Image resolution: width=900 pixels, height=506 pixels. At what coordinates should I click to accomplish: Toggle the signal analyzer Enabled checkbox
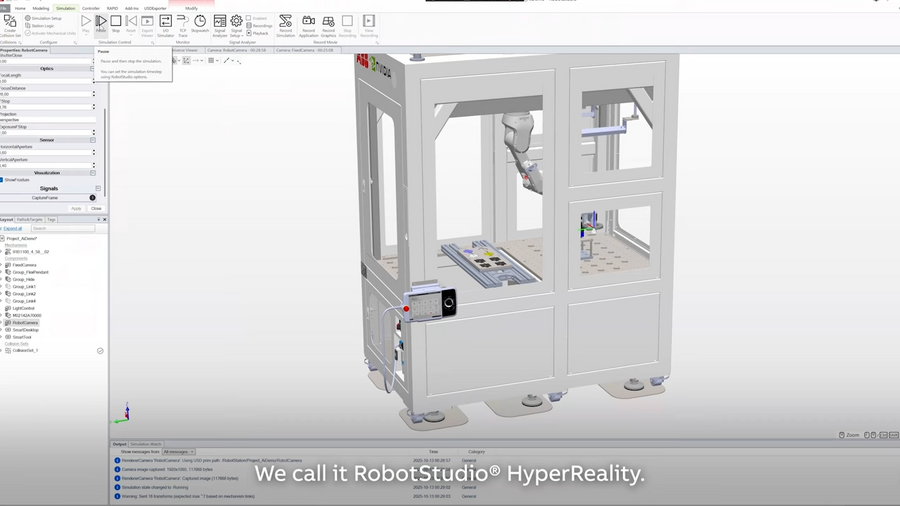click(x=249, y=18)
